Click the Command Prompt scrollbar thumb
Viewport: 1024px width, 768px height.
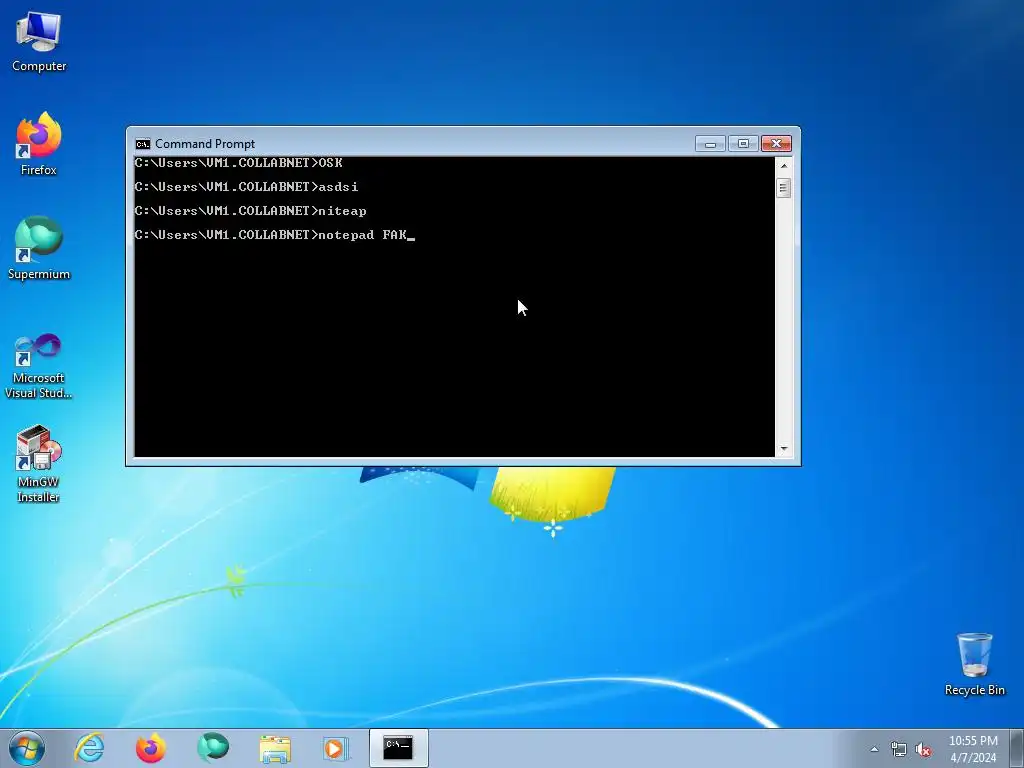point(784,188)
